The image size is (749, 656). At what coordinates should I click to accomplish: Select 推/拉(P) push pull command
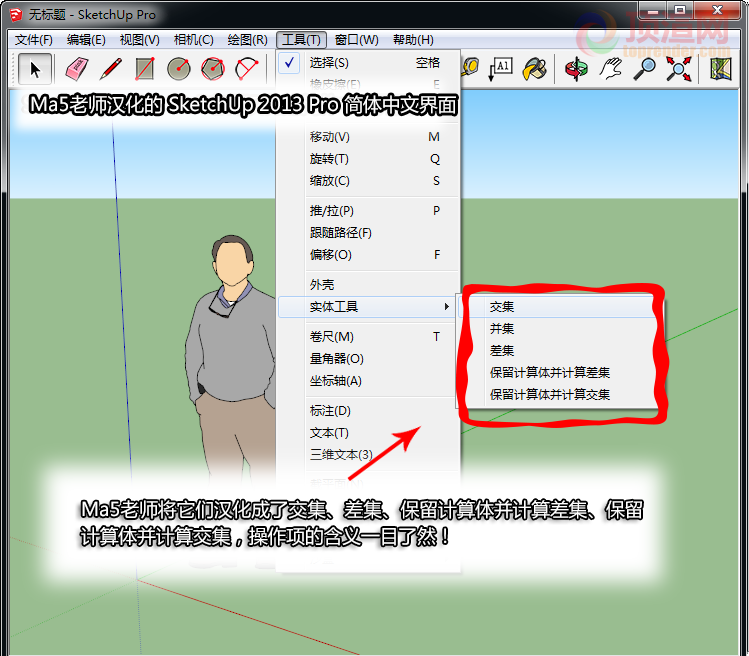pos(368,211)
